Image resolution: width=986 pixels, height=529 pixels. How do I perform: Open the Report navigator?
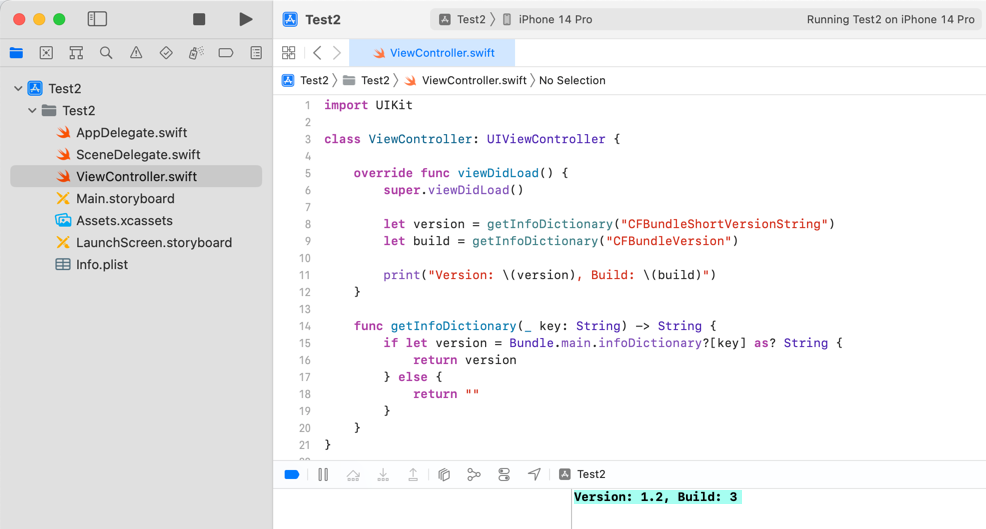coord(256,53)
